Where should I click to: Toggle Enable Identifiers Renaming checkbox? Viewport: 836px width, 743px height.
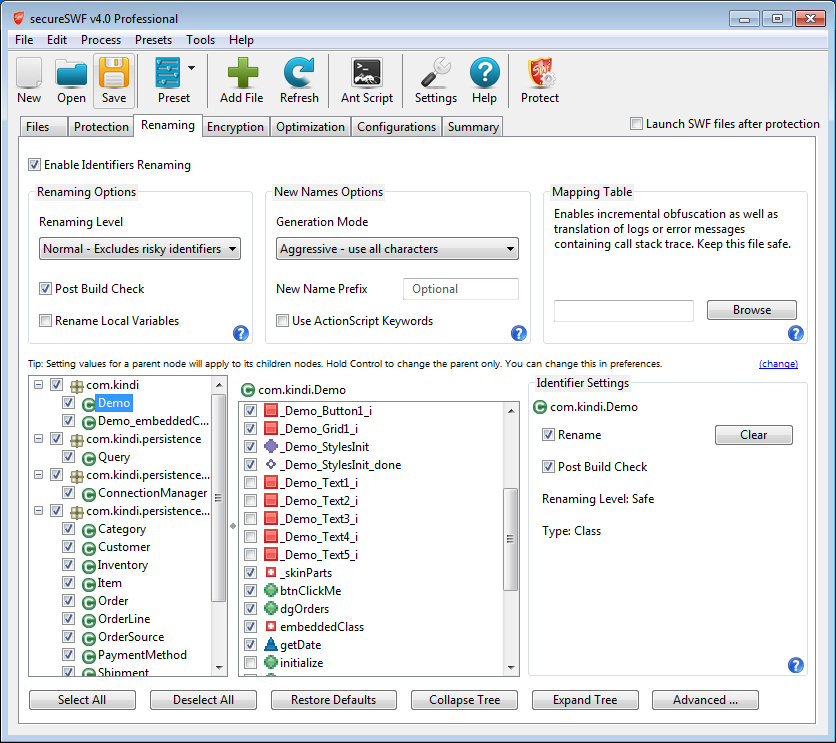pyautogui.click(x=35, y=165)
